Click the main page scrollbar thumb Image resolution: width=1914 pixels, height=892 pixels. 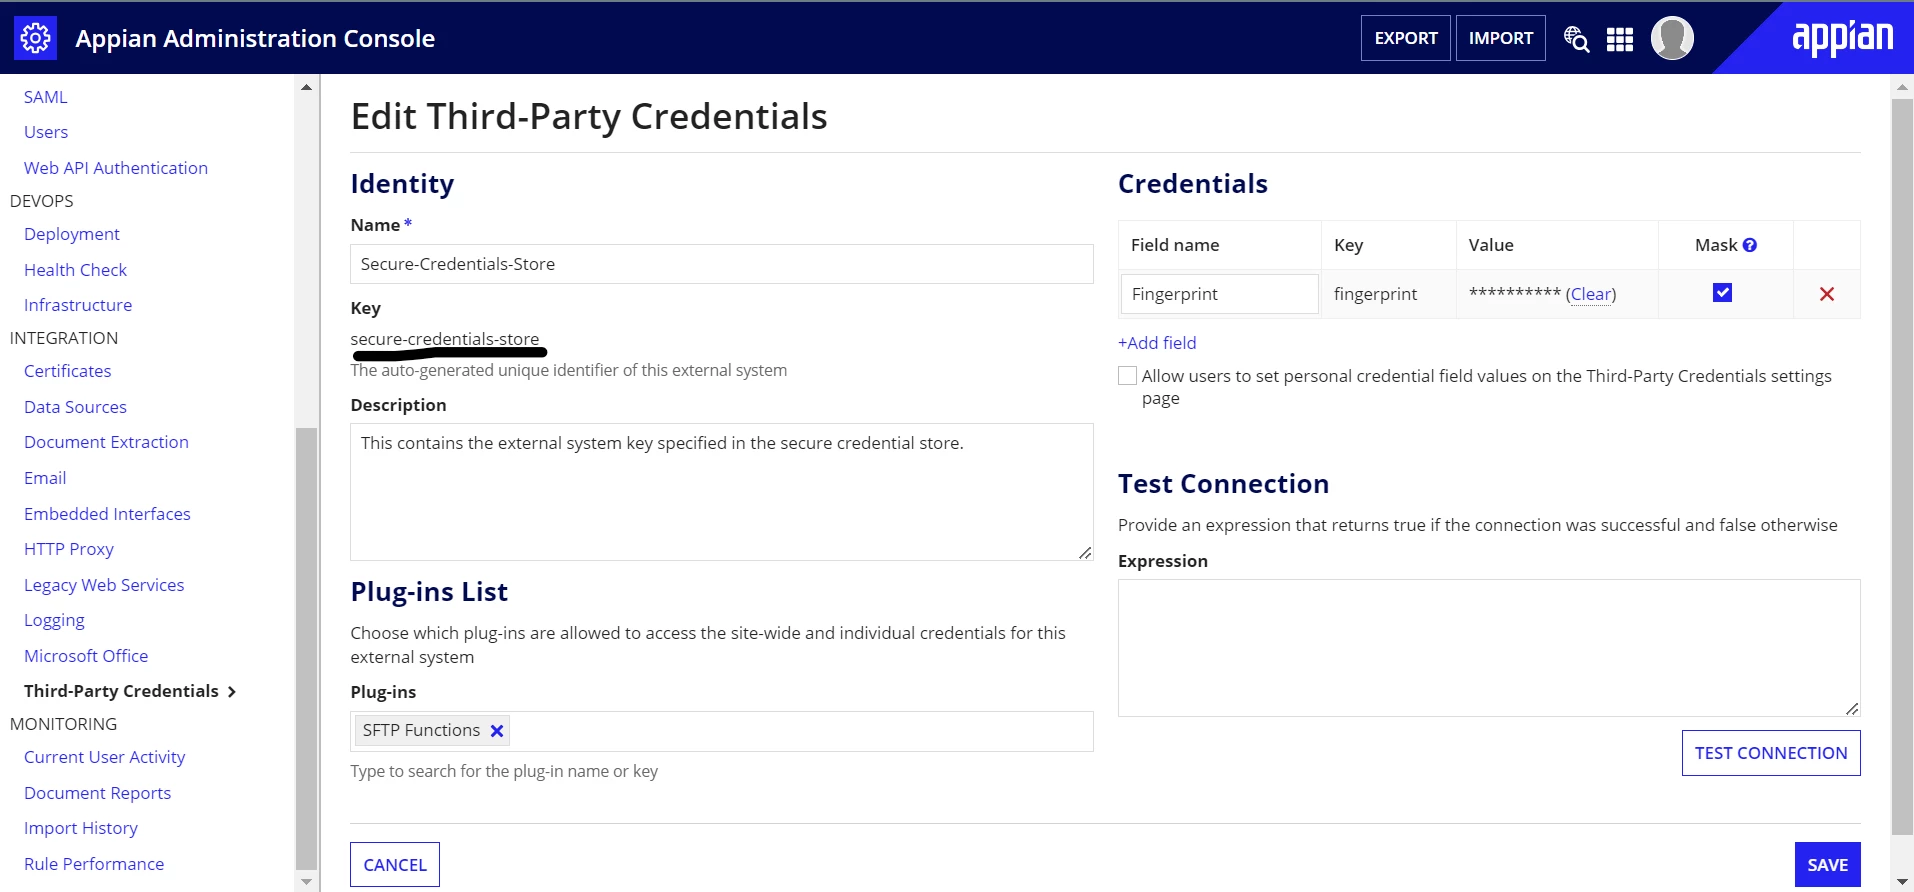pos(1901,466)
